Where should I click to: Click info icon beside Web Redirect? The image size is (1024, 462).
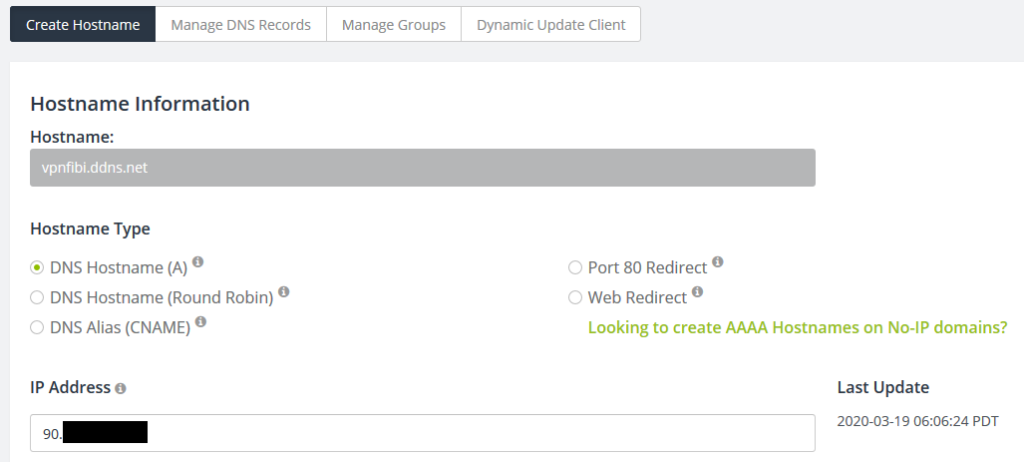click(x=697, y=292)
